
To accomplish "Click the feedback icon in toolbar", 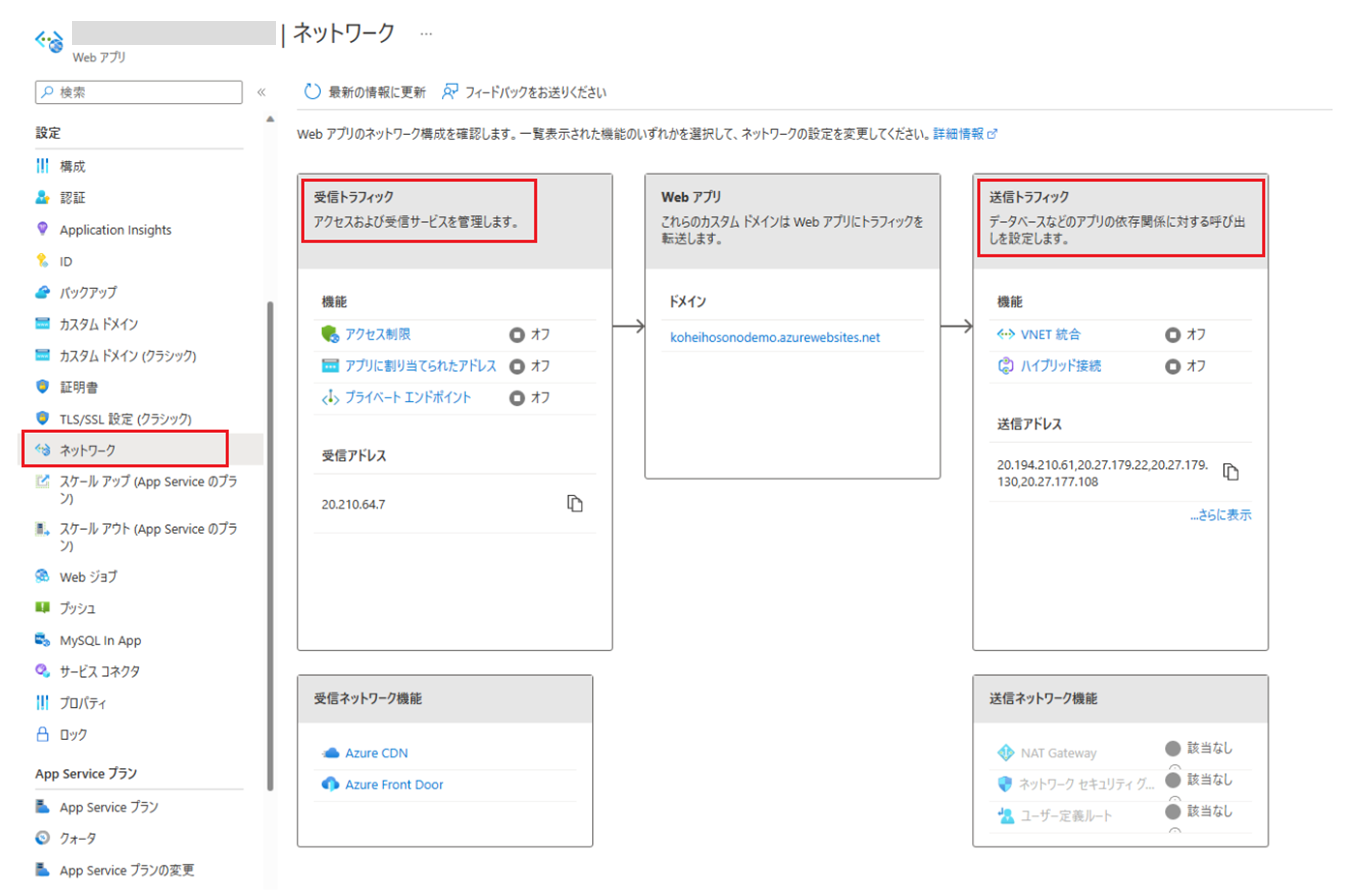I will point(450,92).
